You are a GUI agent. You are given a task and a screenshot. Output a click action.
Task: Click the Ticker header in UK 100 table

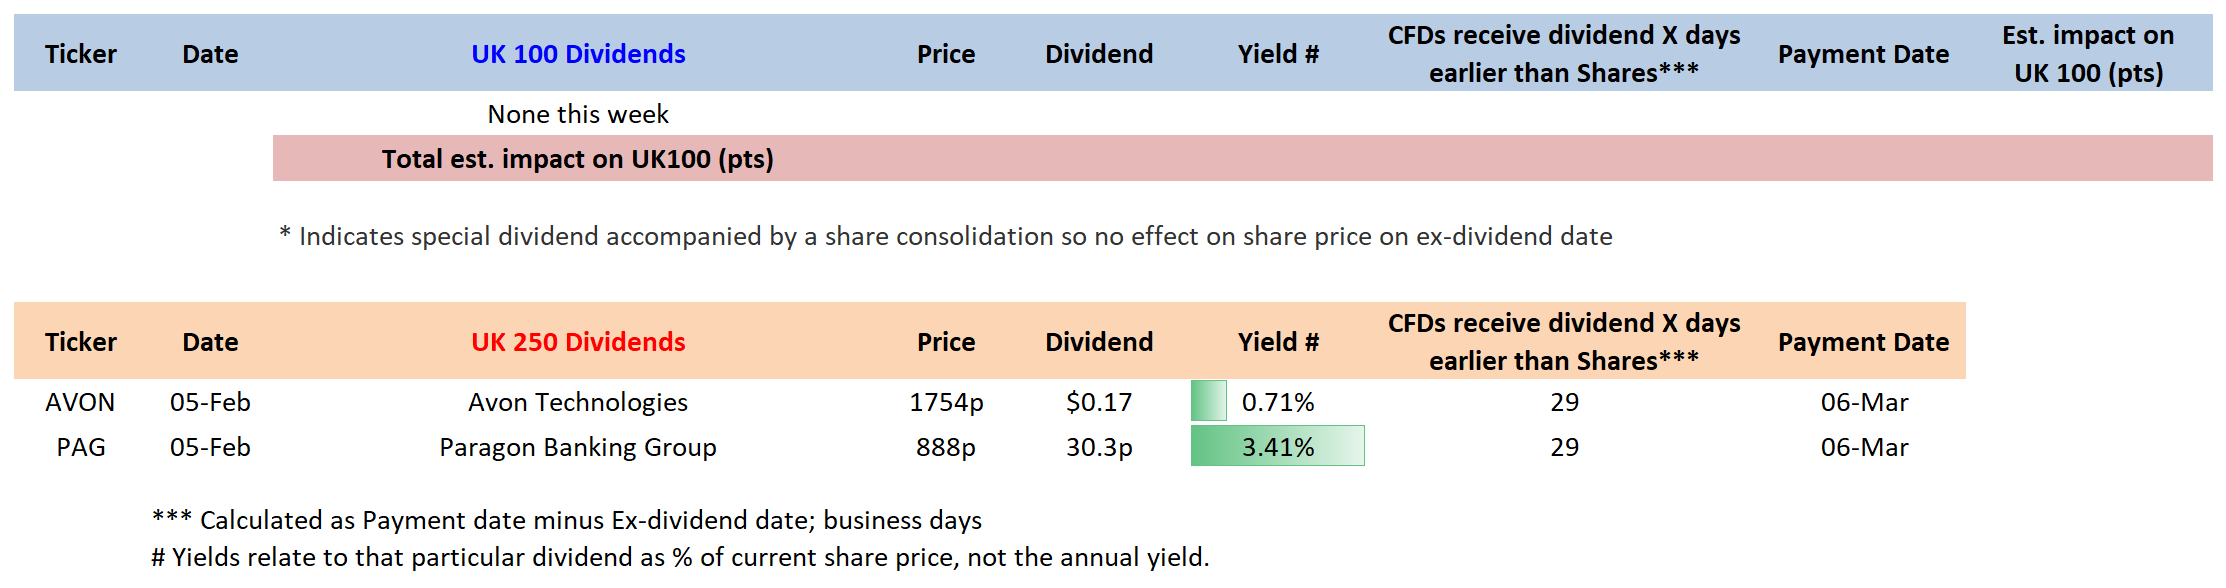pos(80,54)
